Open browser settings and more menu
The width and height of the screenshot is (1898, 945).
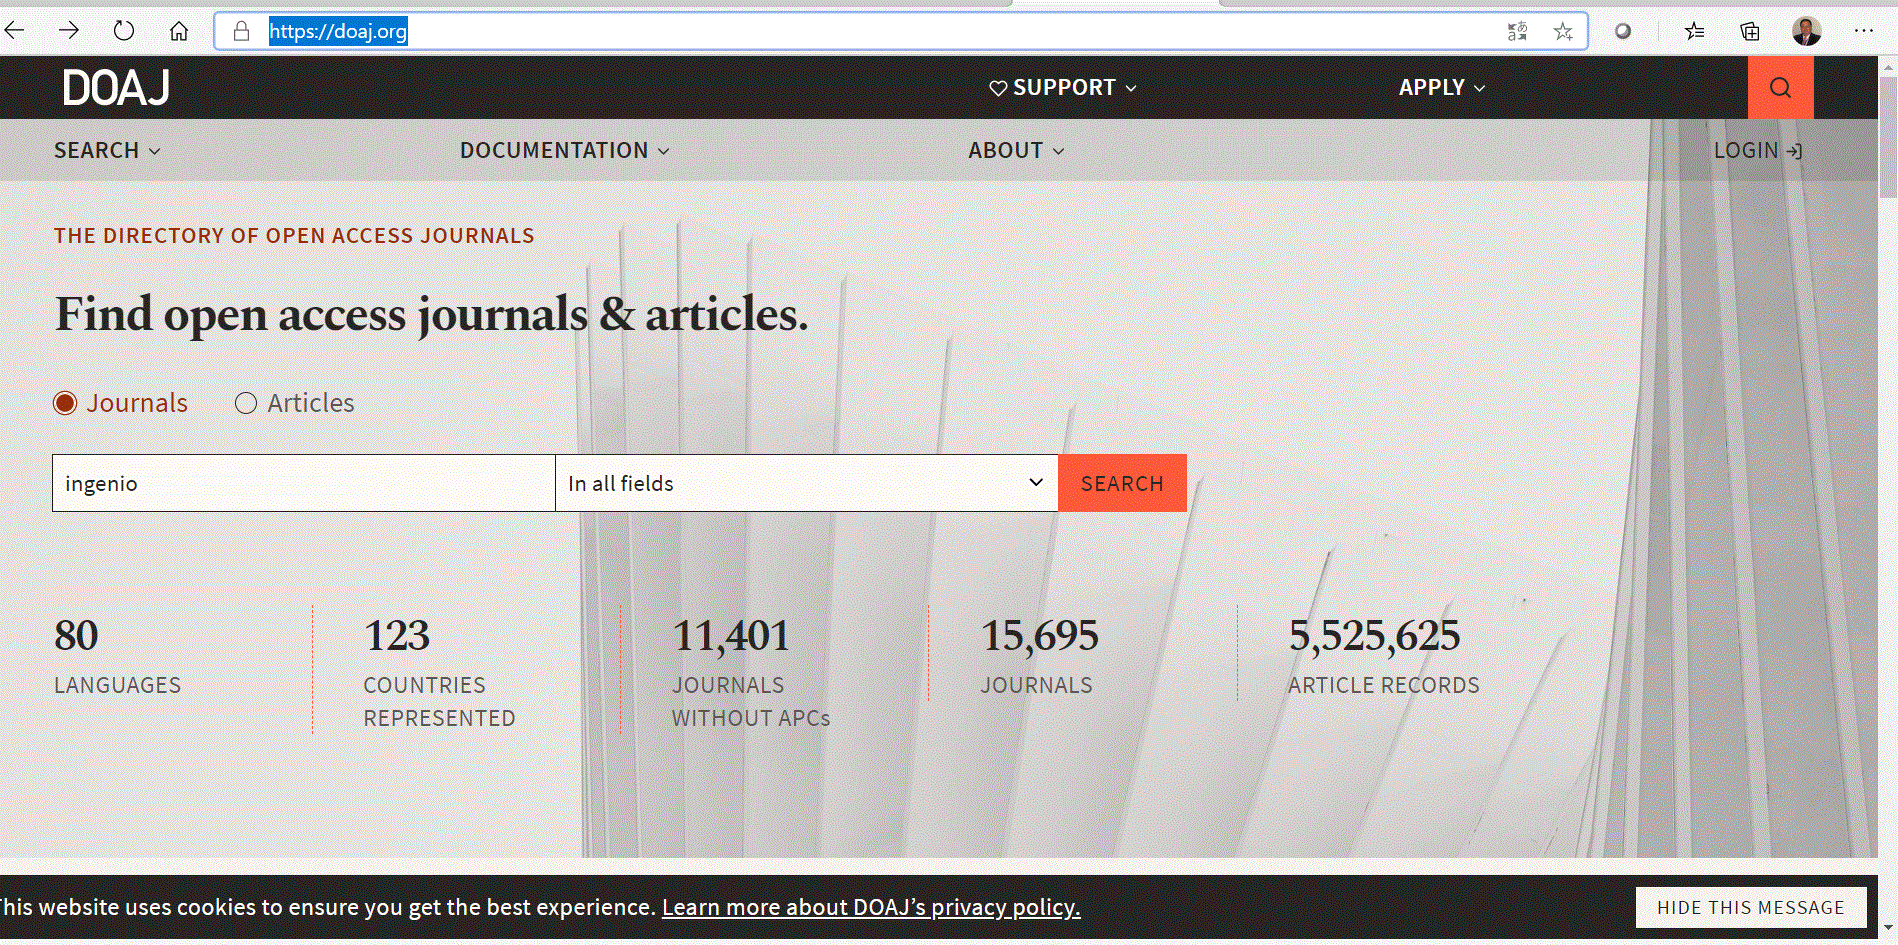click(1864, 31)
